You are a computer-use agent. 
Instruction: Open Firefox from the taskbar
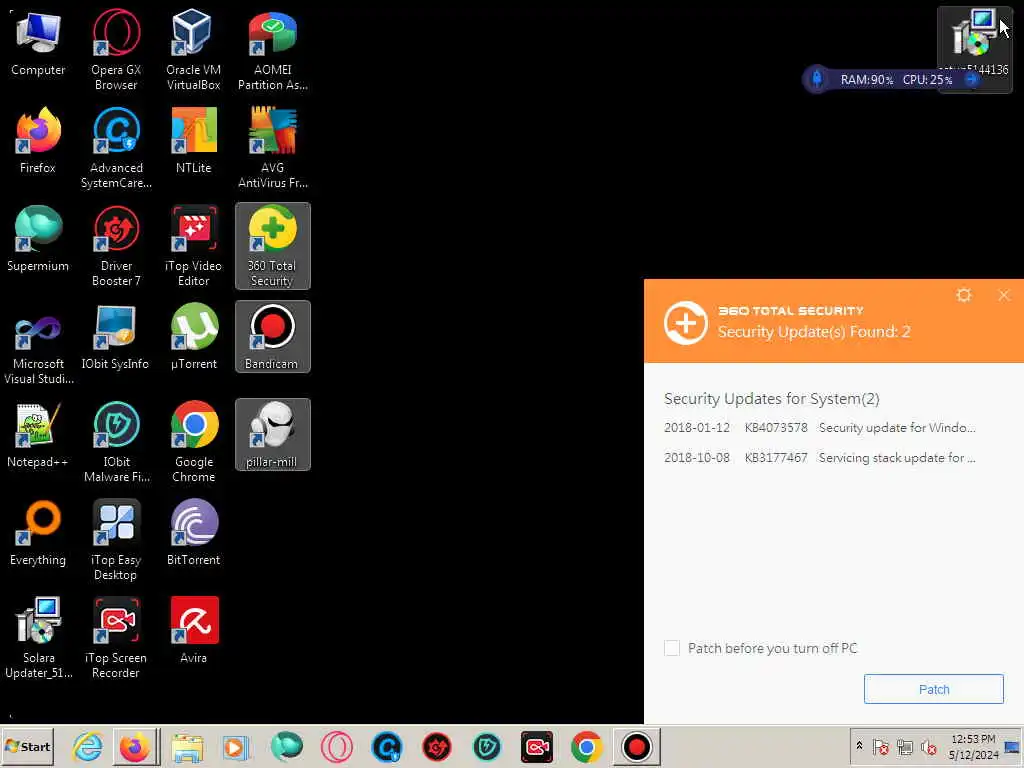[135, 746]
